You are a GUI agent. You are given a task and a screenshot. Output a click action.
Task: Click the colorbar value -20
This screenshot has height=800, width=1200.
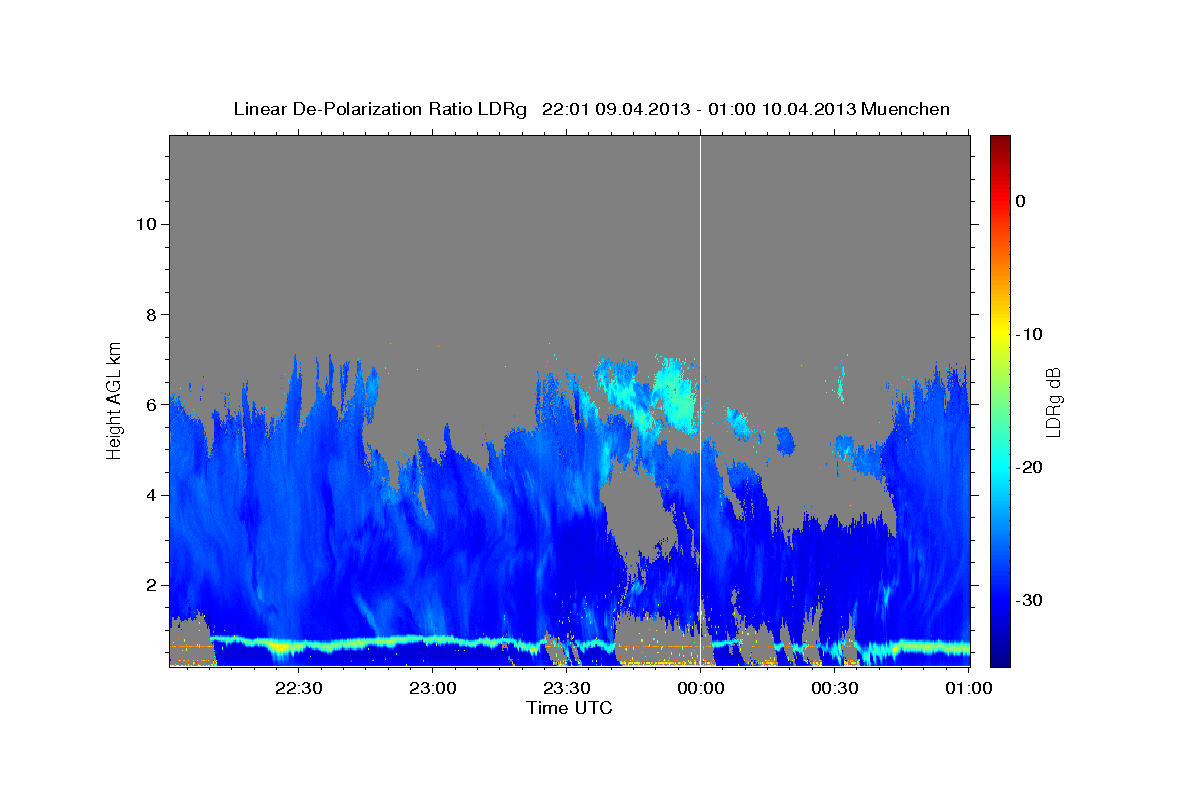1029,467
